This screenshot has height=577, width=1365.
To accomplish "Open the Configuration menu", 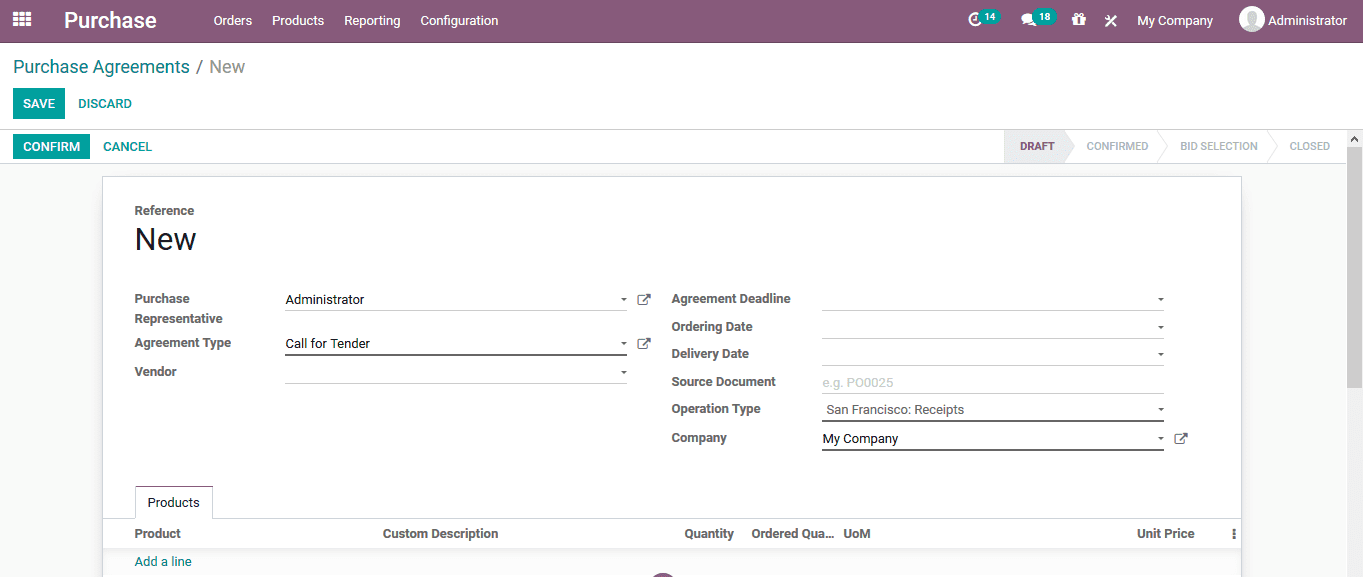I will (459, 20).
